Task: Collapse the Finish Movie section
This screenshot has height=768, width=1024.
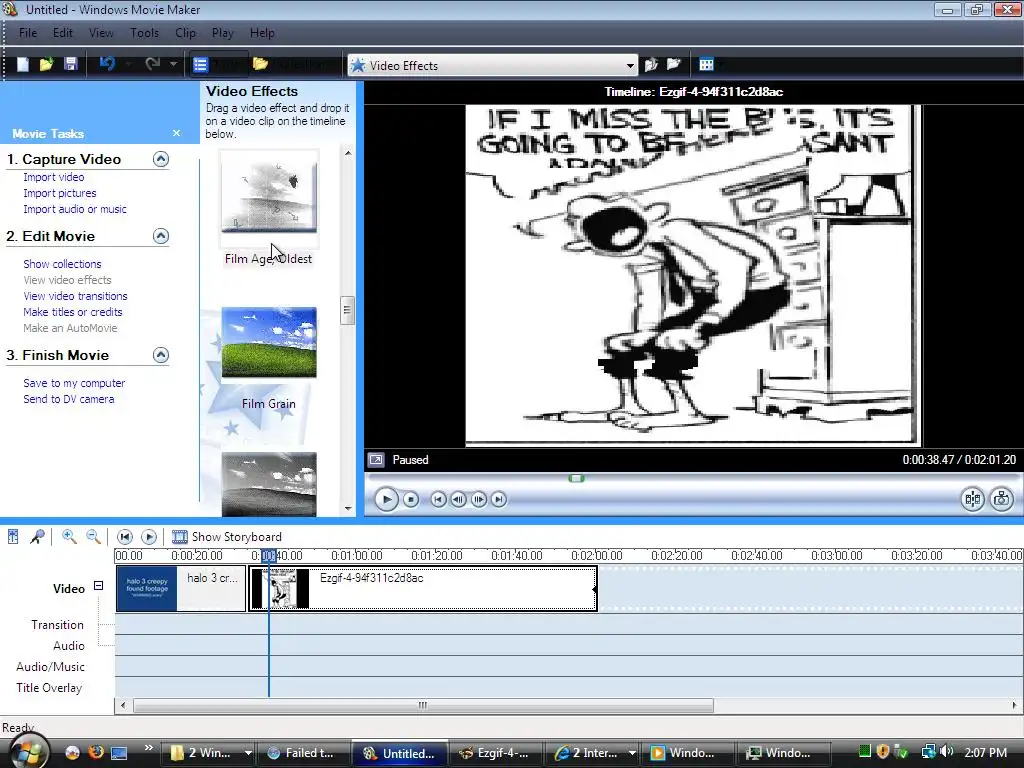Action: pos(161,355)
